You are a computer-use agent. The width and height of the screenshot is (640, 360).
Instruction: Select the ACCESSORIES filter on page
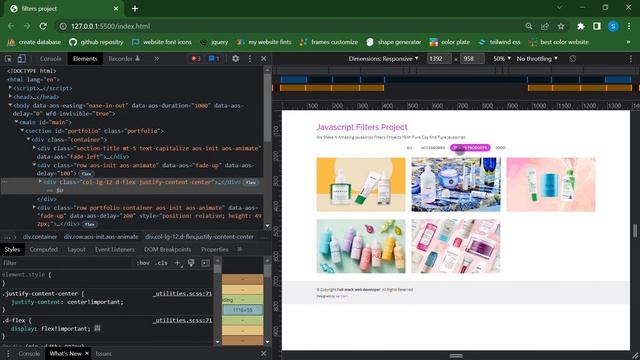coord(433,148)
